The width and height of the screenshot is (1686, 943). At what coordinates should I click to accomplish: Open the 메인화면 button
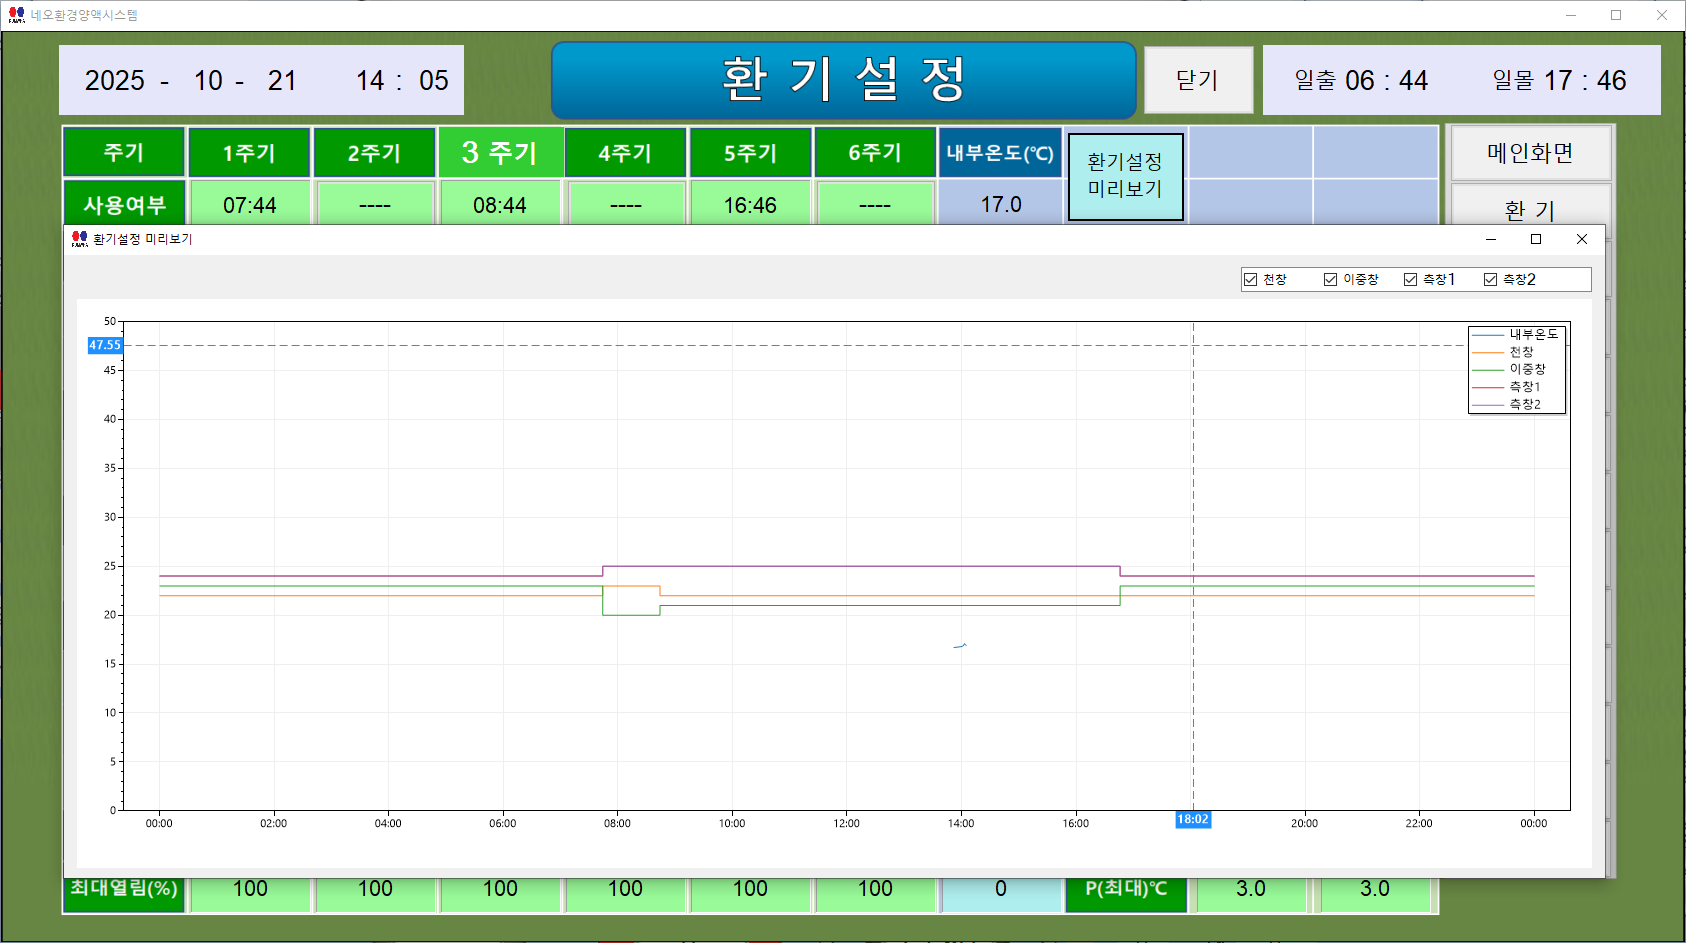(1530, 153)
